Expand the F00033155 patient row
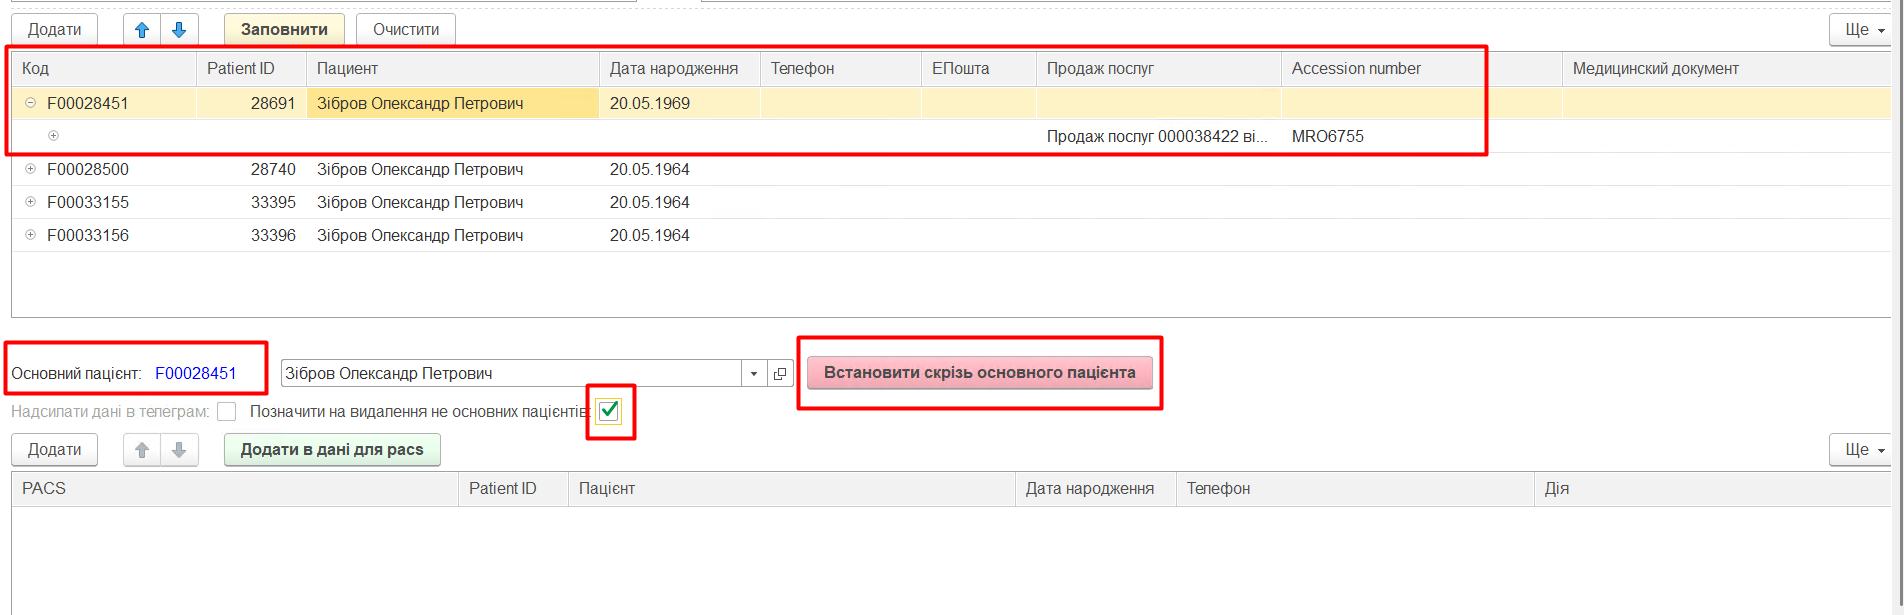1904x615 pixels. (x=31, y=202)
